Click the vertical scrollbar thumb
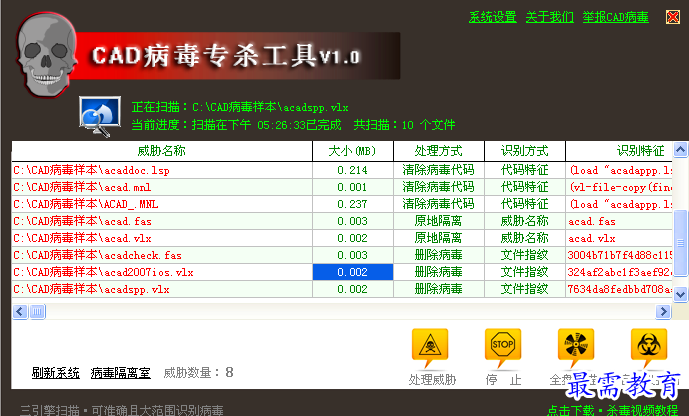Screen dimensions: 689x416 pos(680,242)
